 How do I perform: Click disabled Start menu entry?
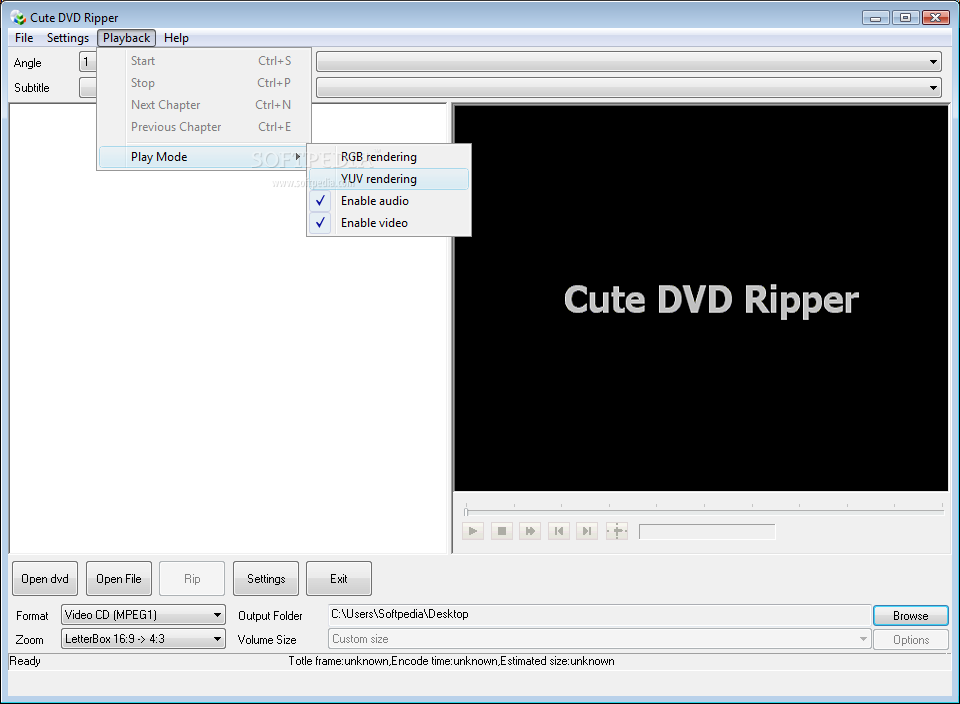coord(204,61)
